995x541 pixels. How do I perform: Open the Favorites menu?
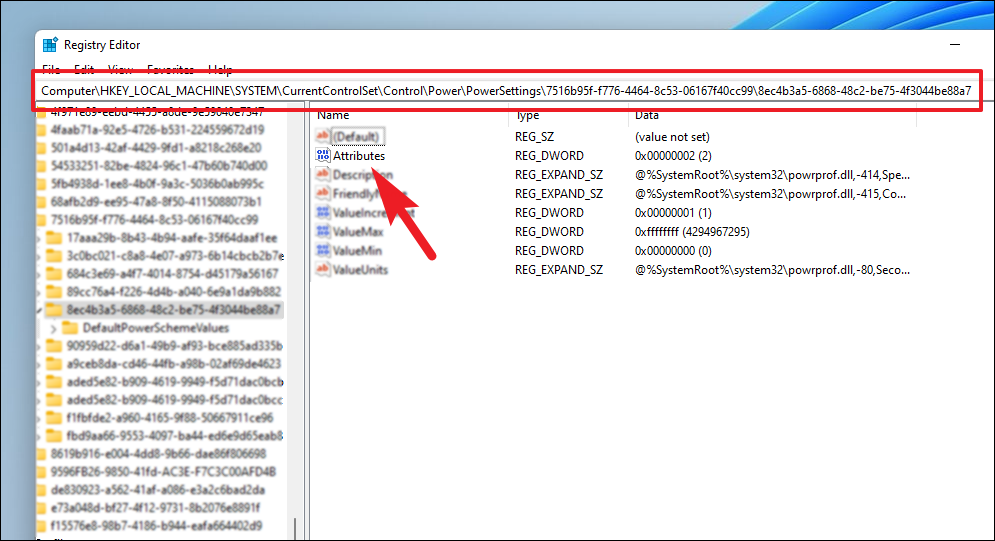click(170, 69)
